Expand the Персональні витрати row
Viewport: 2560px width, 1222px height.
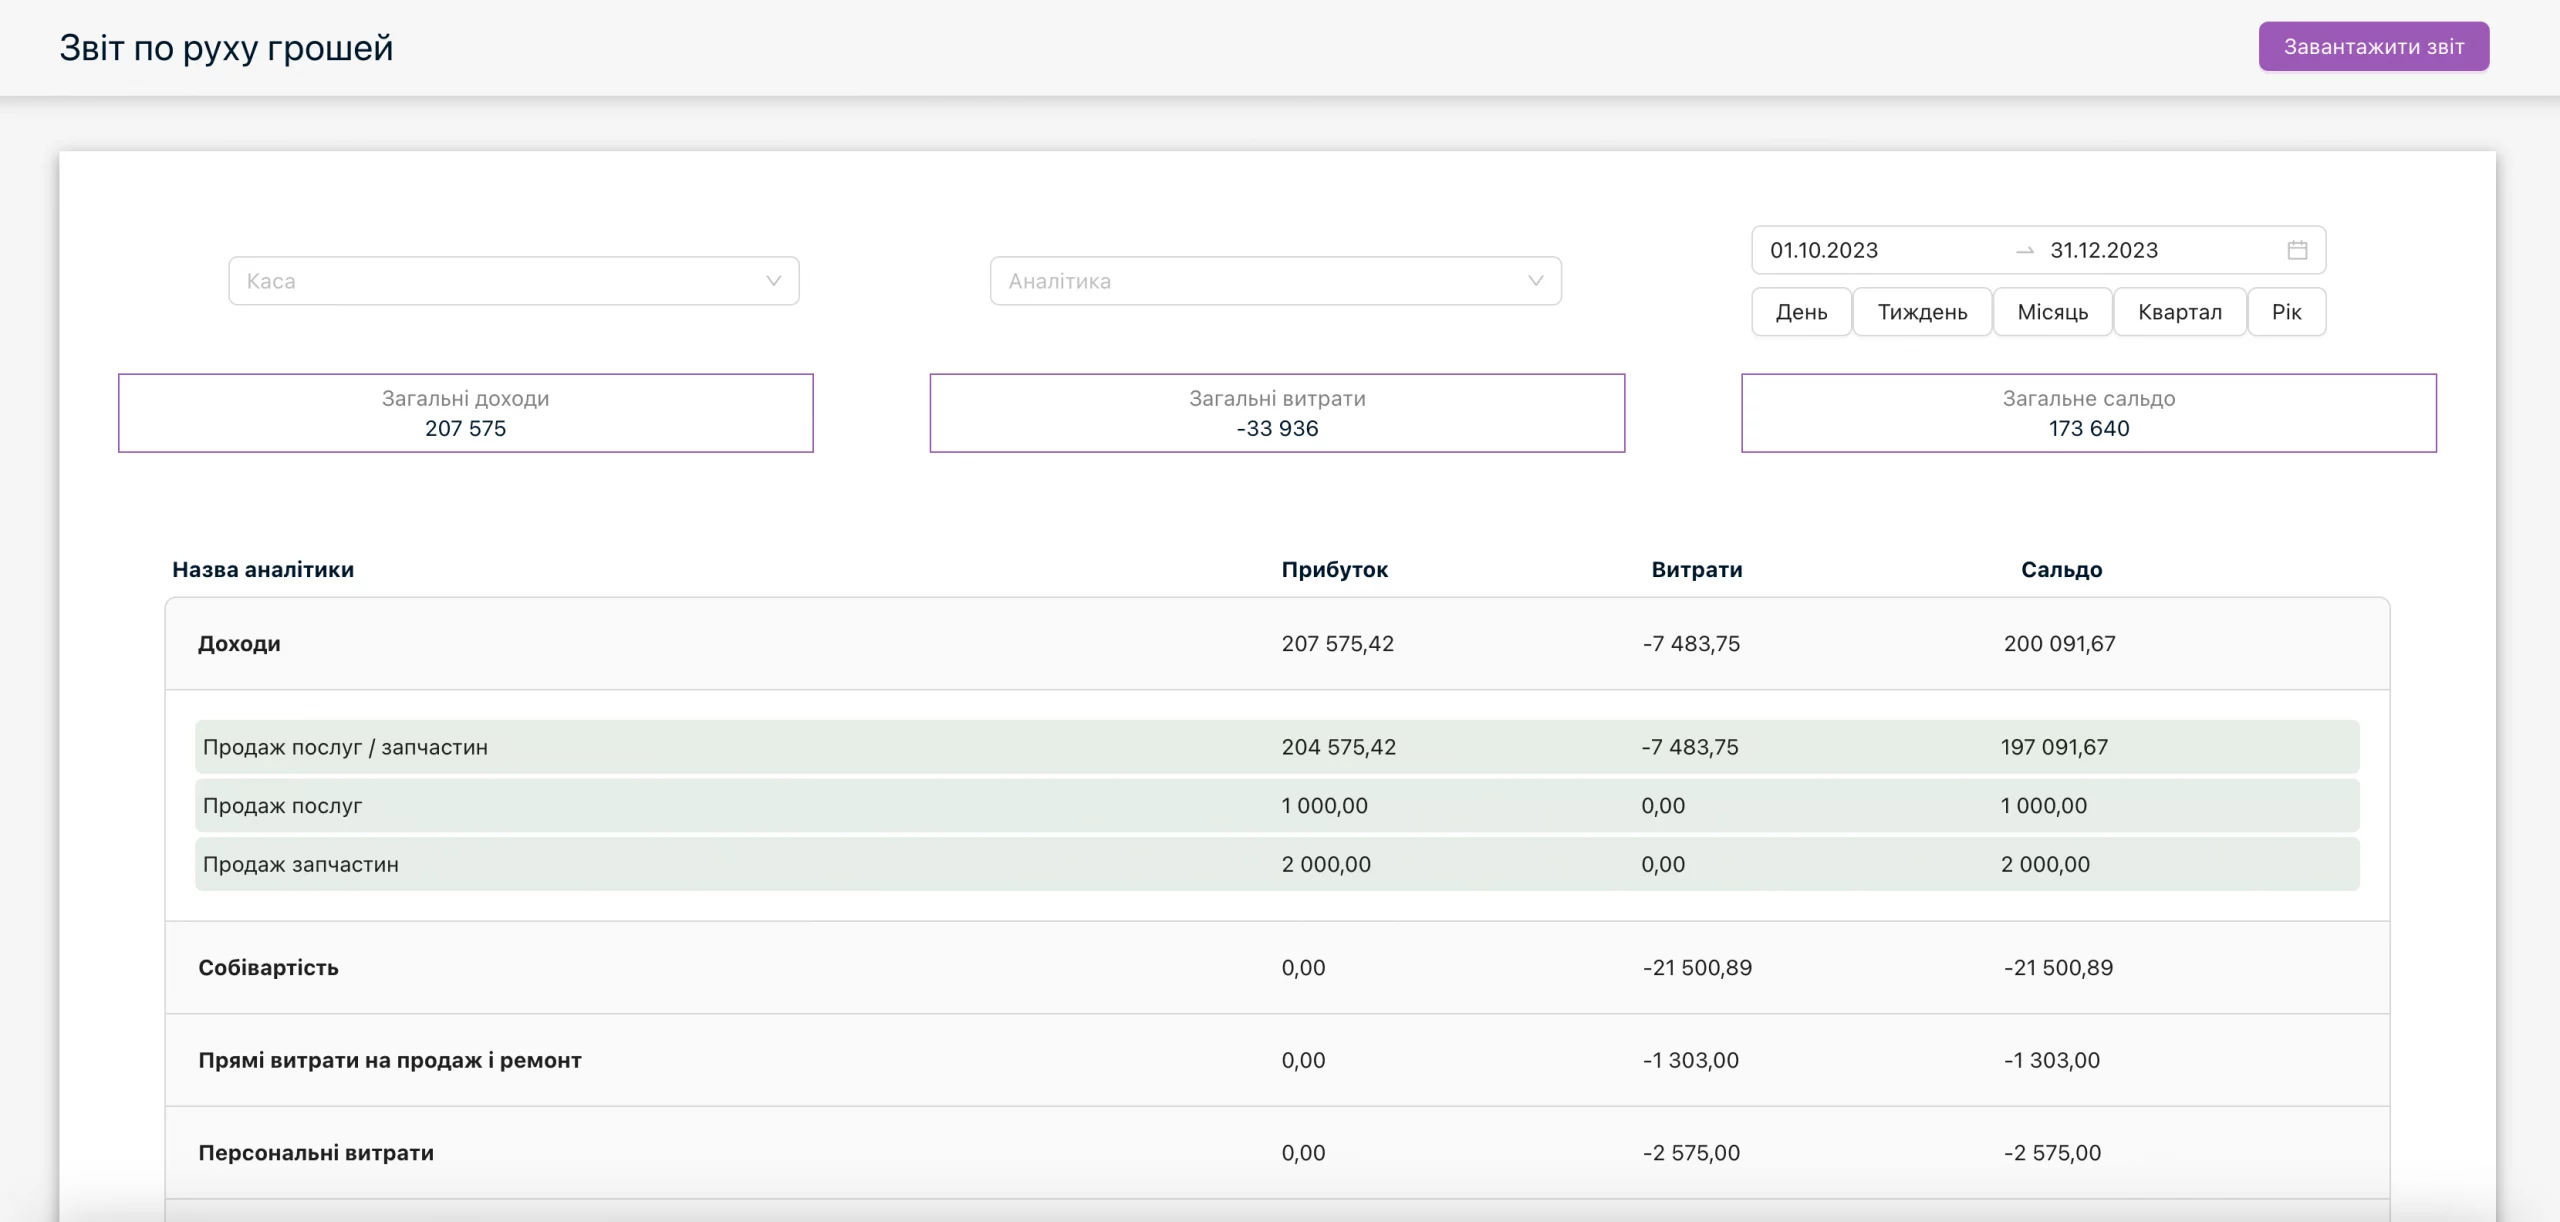pyautogui.click(x=1277, y=1152)
